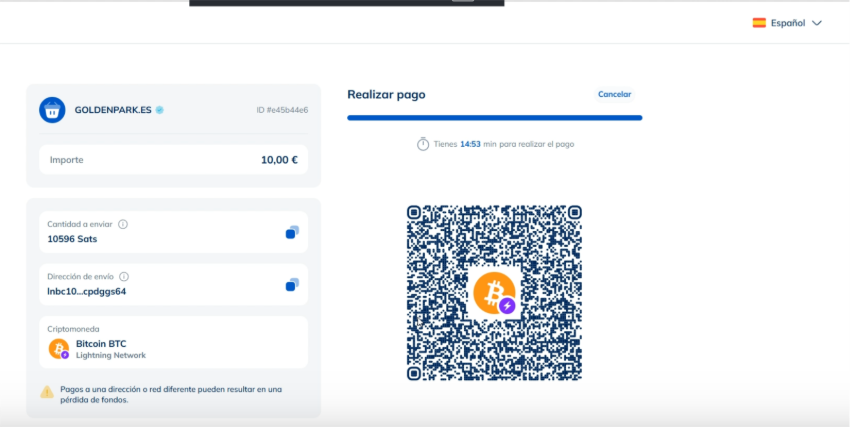Viewport: 850px width, 427px height.
Task: Copy the lnbc10...cpdggs64 send address
Action: [292, 284]
